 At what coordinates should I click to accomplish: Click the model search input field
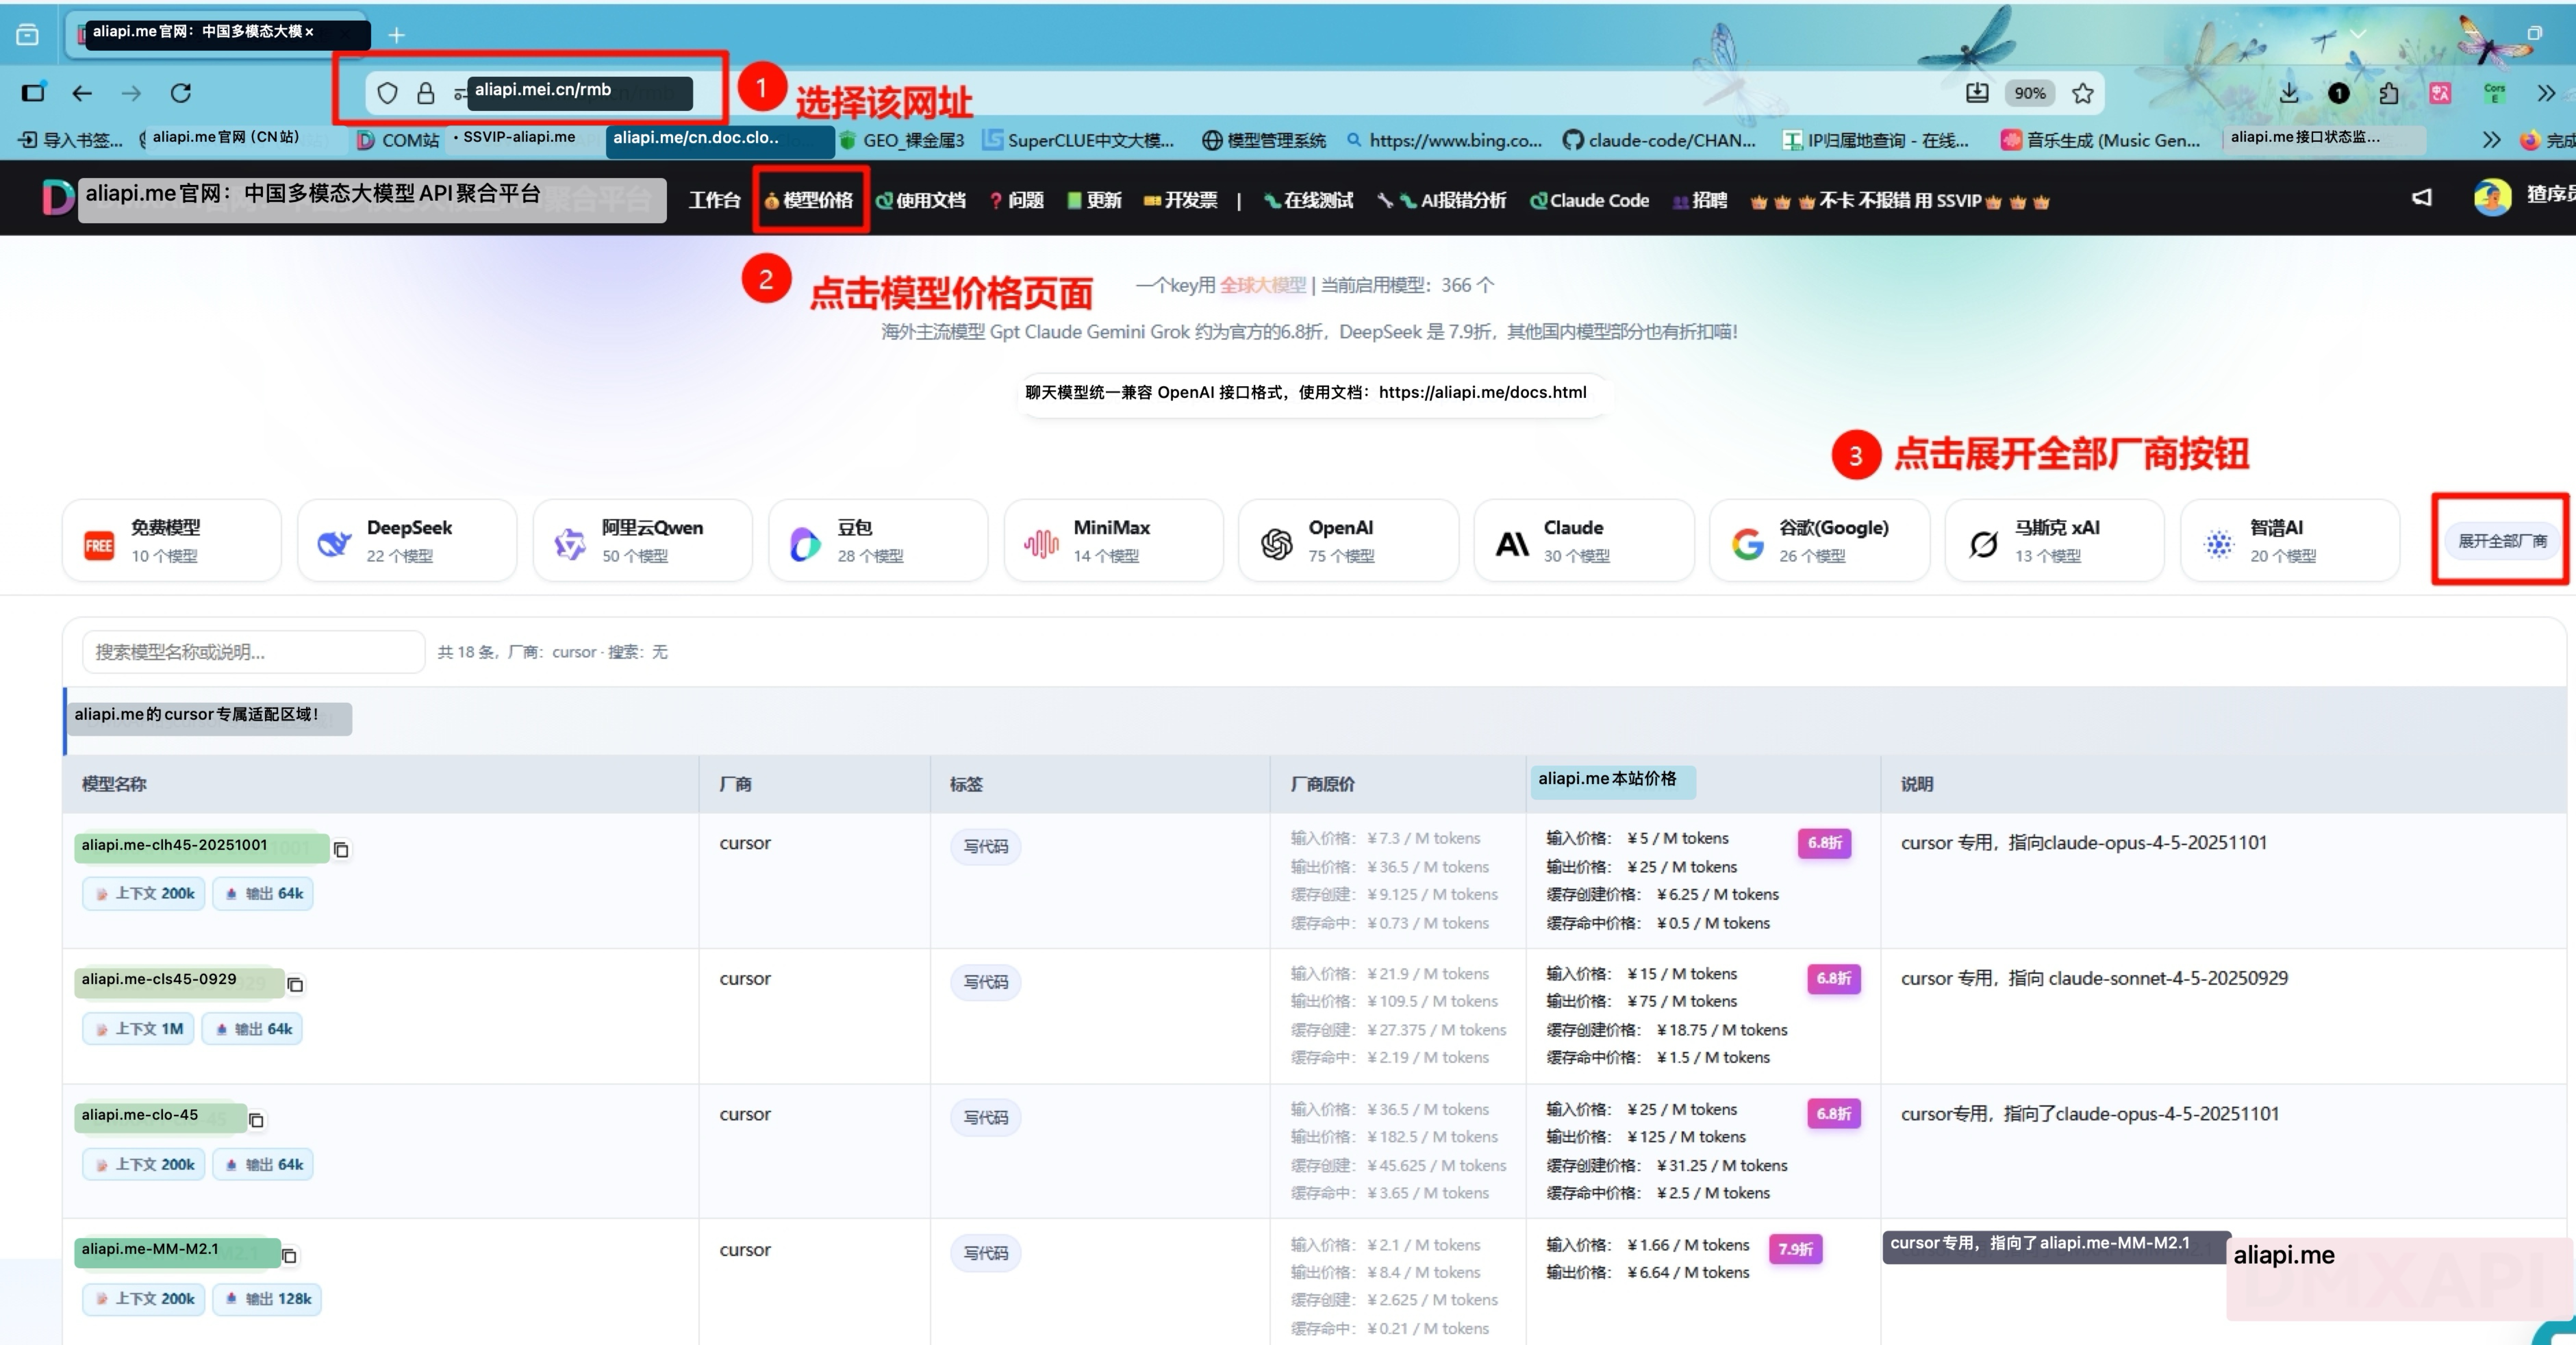[254, 652]
